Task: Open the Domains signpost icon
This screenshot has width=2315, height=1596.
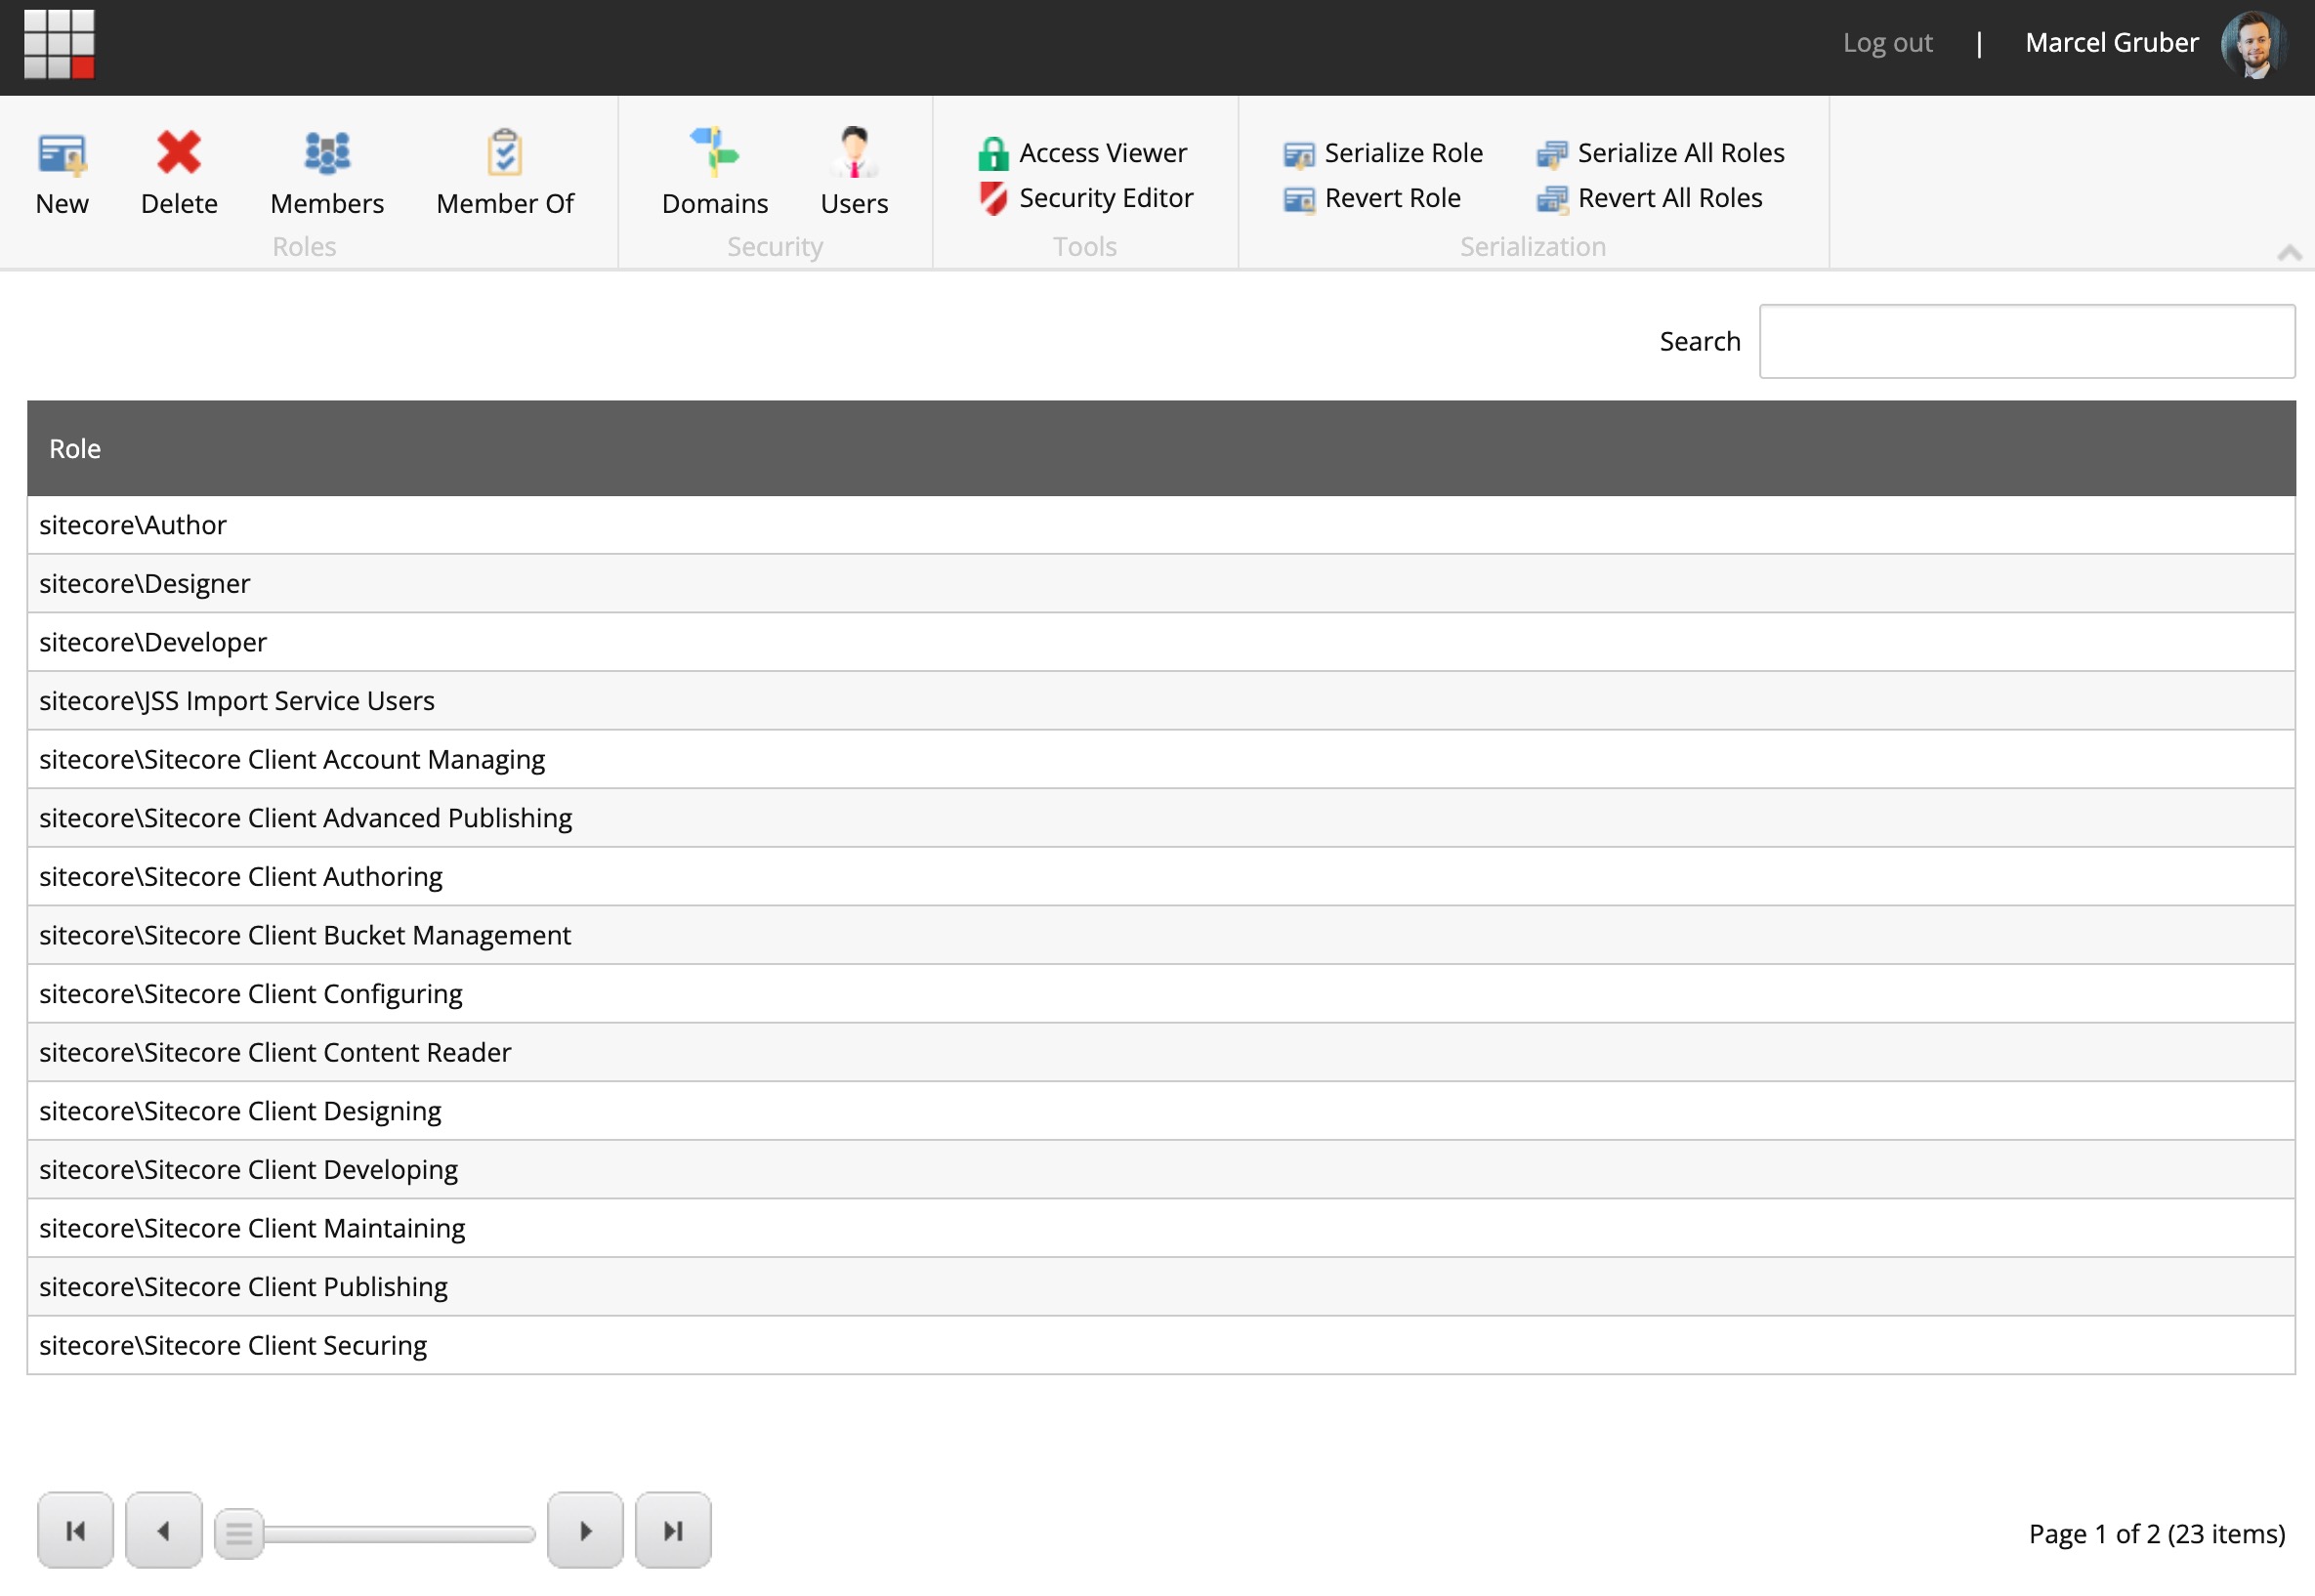Action: point(714,151)
